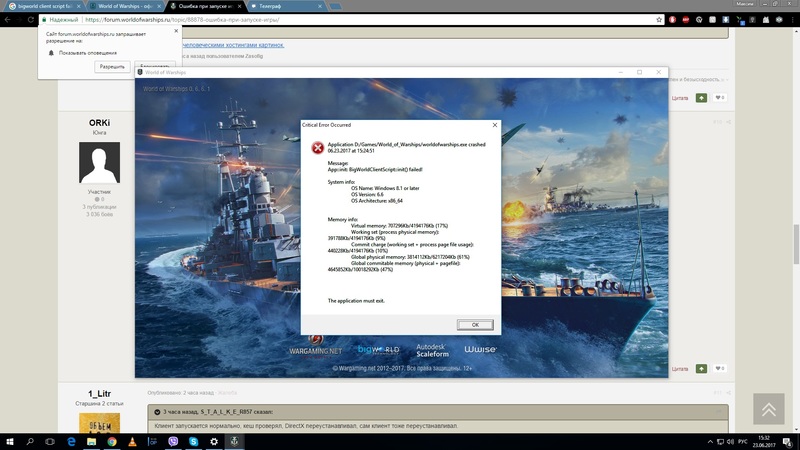800x450 pixels.
Task: Close the Critical Error Occurred dialog
Action: click(494, 125)
